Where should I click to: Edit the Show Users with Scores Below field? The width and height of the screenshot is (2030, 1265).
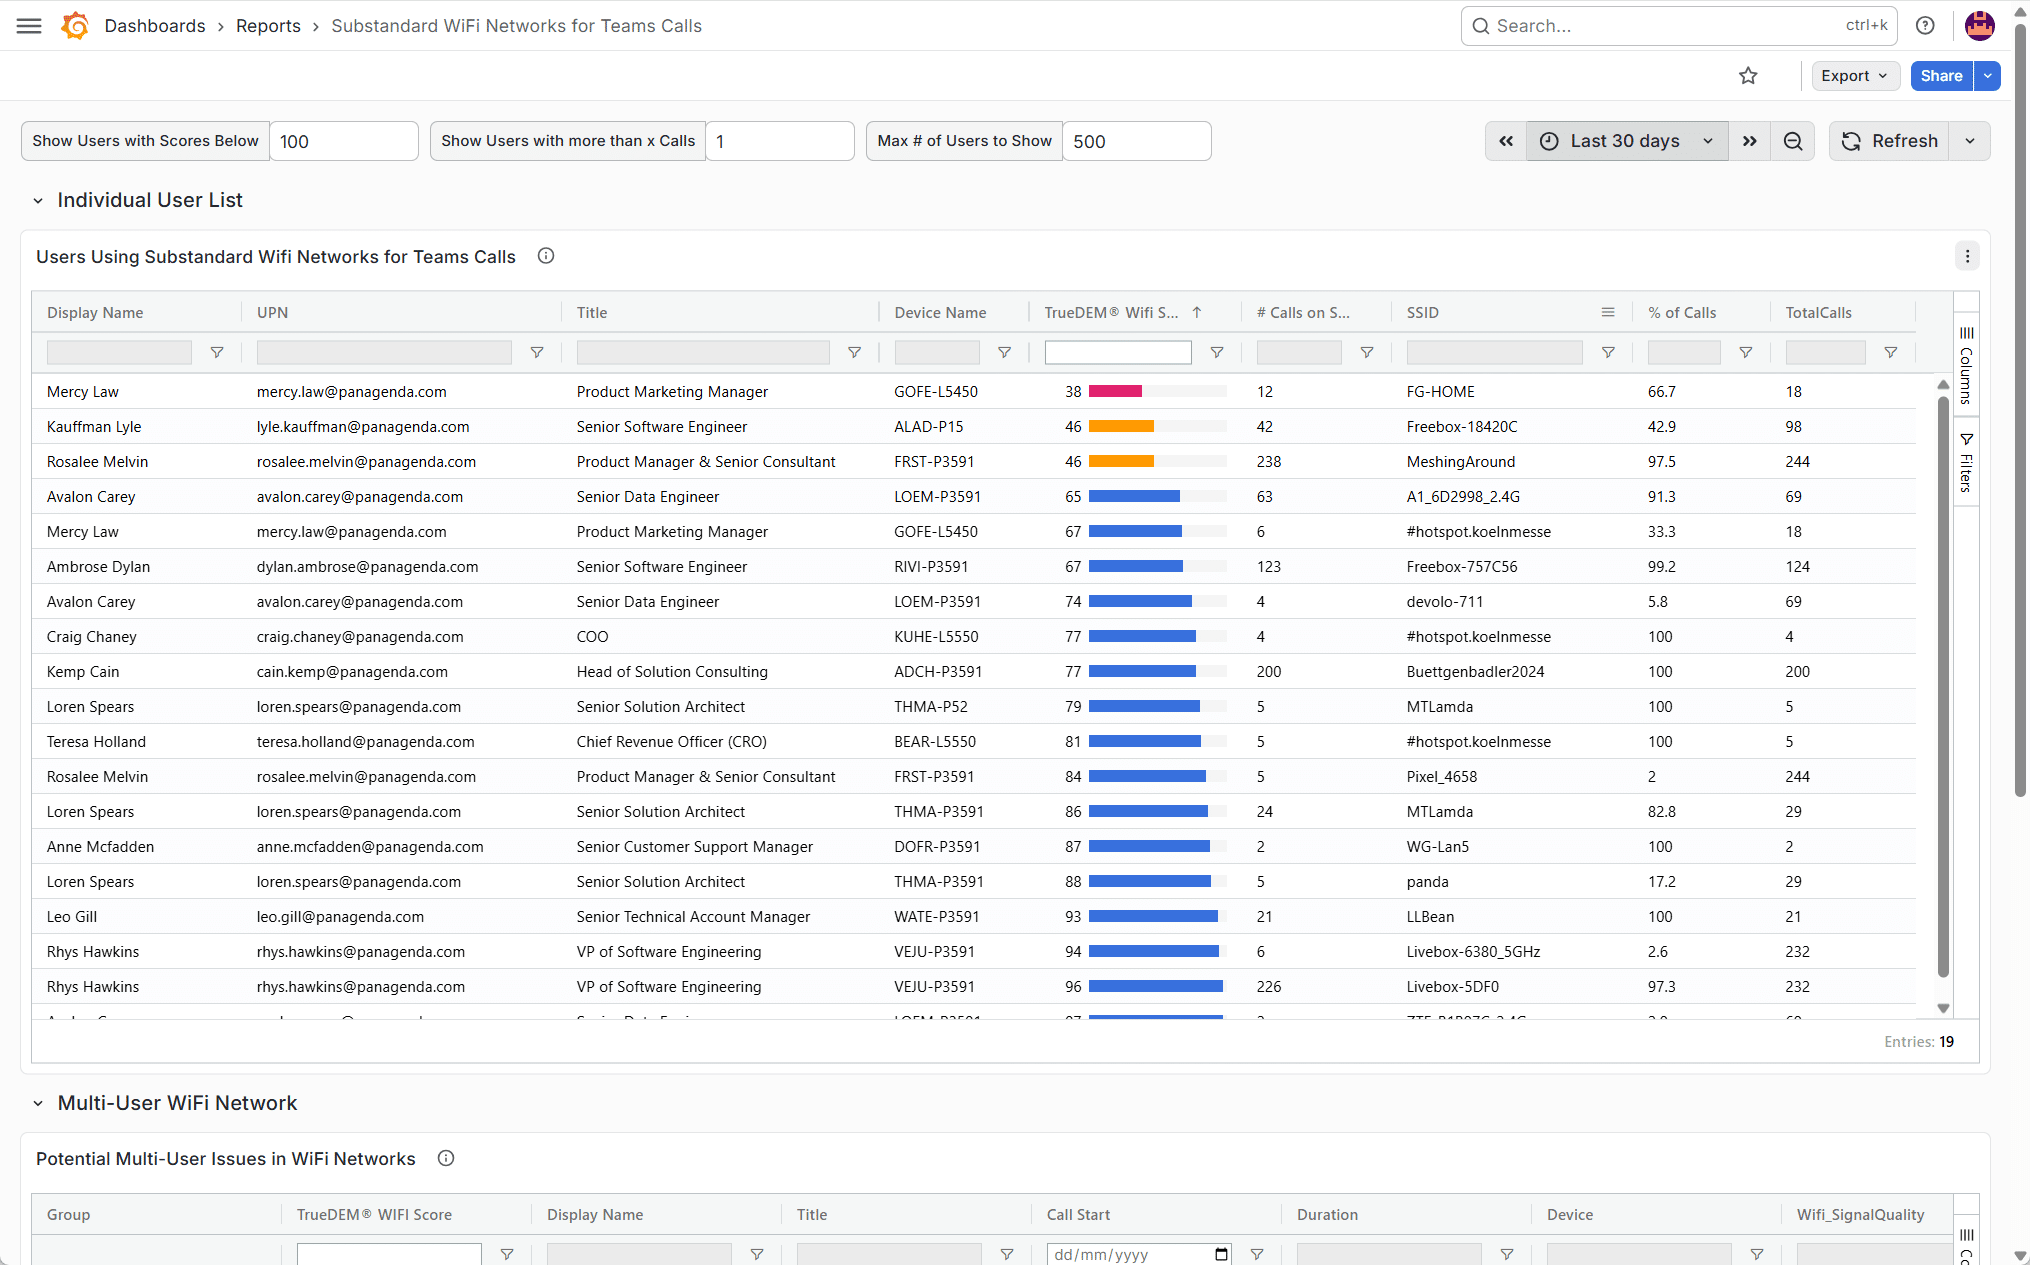click(x=344, y=141)
